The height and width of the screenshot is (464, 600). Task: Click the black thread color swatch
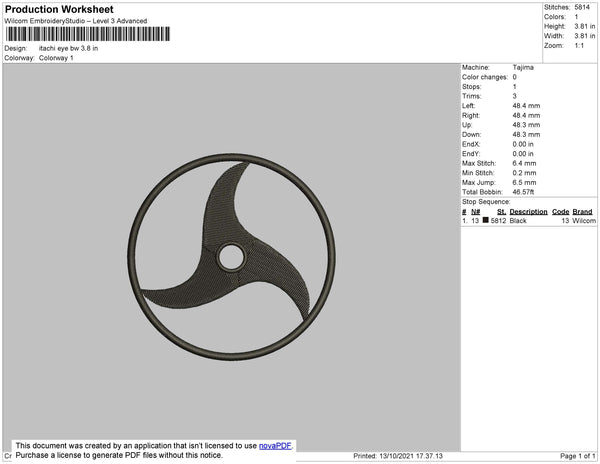pos(486,220)
